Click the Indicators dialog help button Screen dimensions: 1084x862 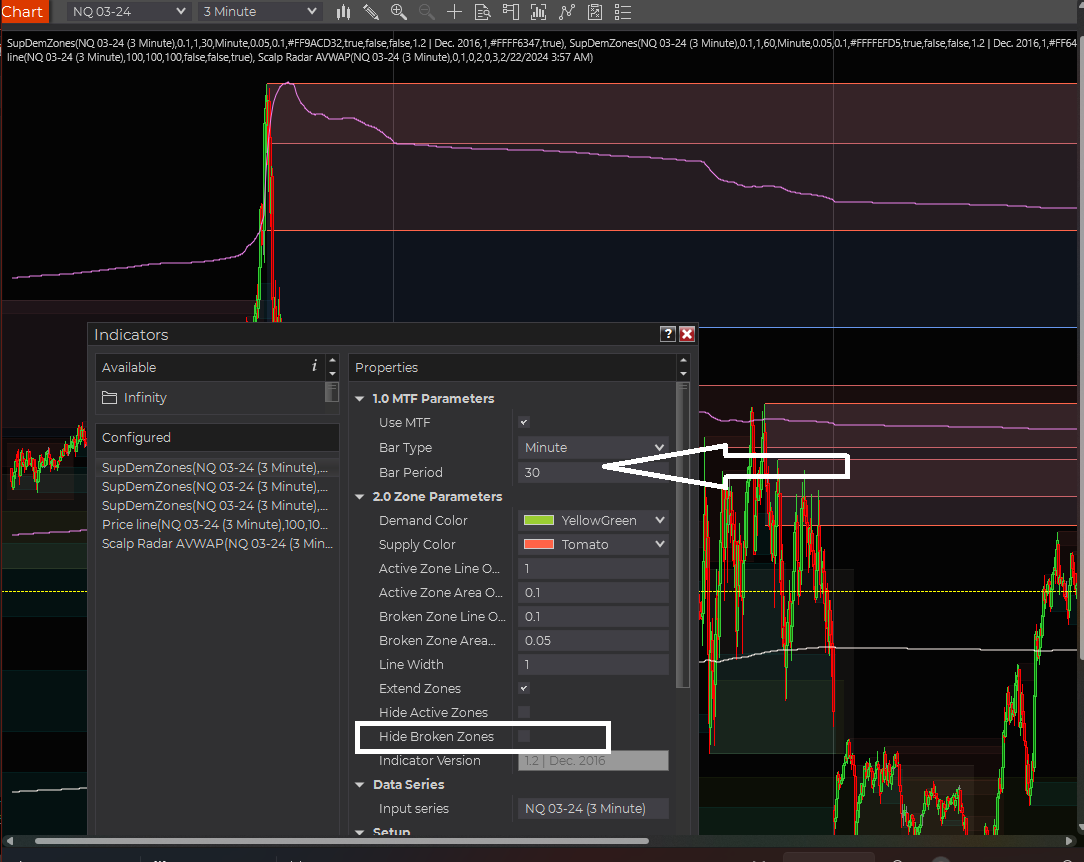668,334
